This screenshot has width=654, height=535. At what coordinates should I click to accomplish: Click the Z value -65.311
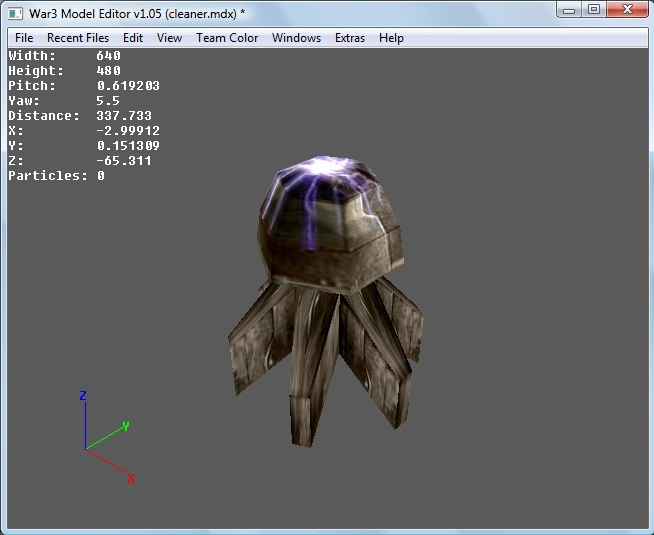tap(124, 161)
